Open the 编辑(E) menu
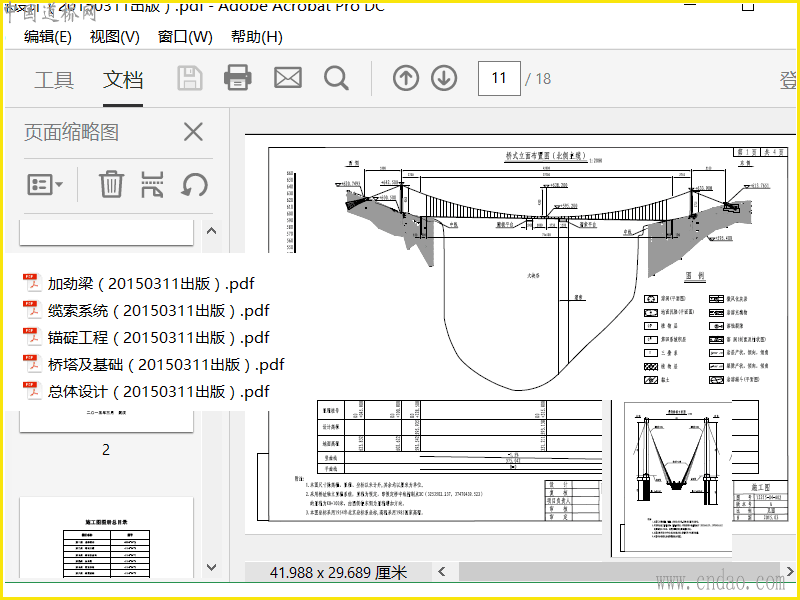 (x=48, y=37)
